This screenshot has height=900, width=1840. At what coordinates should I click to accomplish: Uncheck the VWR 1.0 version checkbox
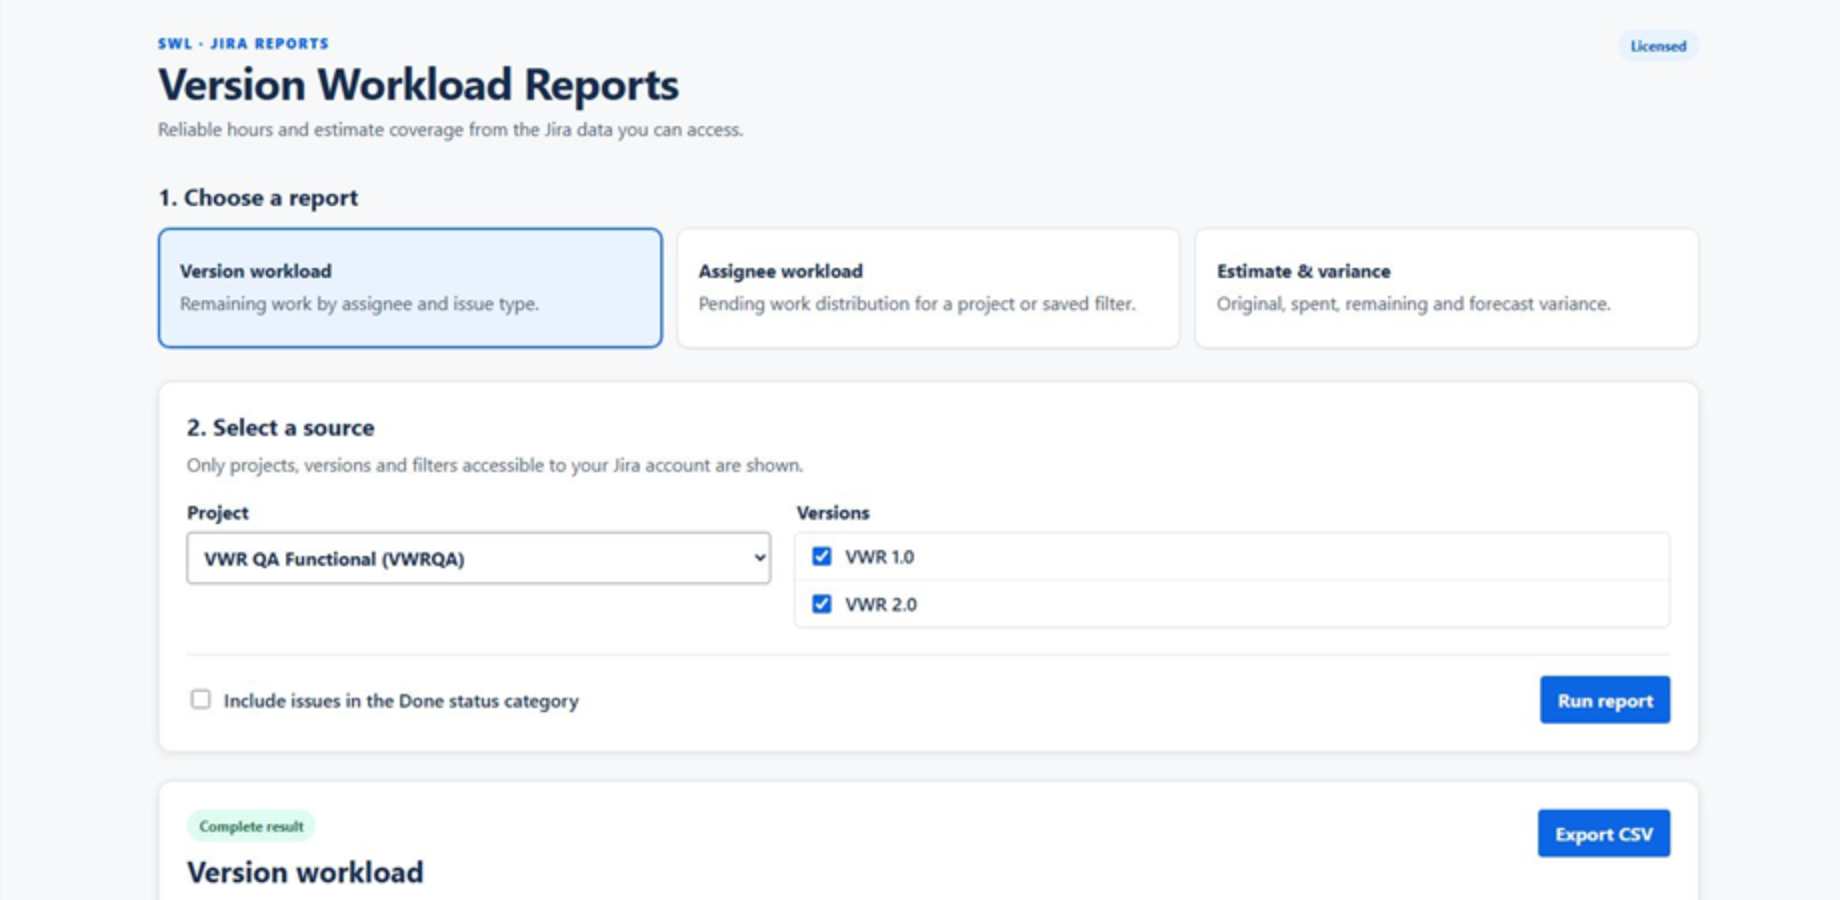[x=822, y=556]
